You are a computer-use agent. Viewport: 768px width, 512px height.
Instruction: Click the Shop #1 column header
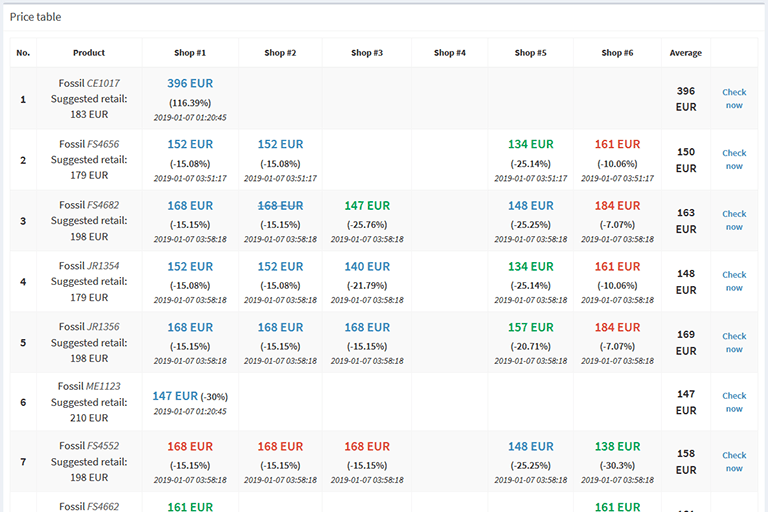[190, 52]
